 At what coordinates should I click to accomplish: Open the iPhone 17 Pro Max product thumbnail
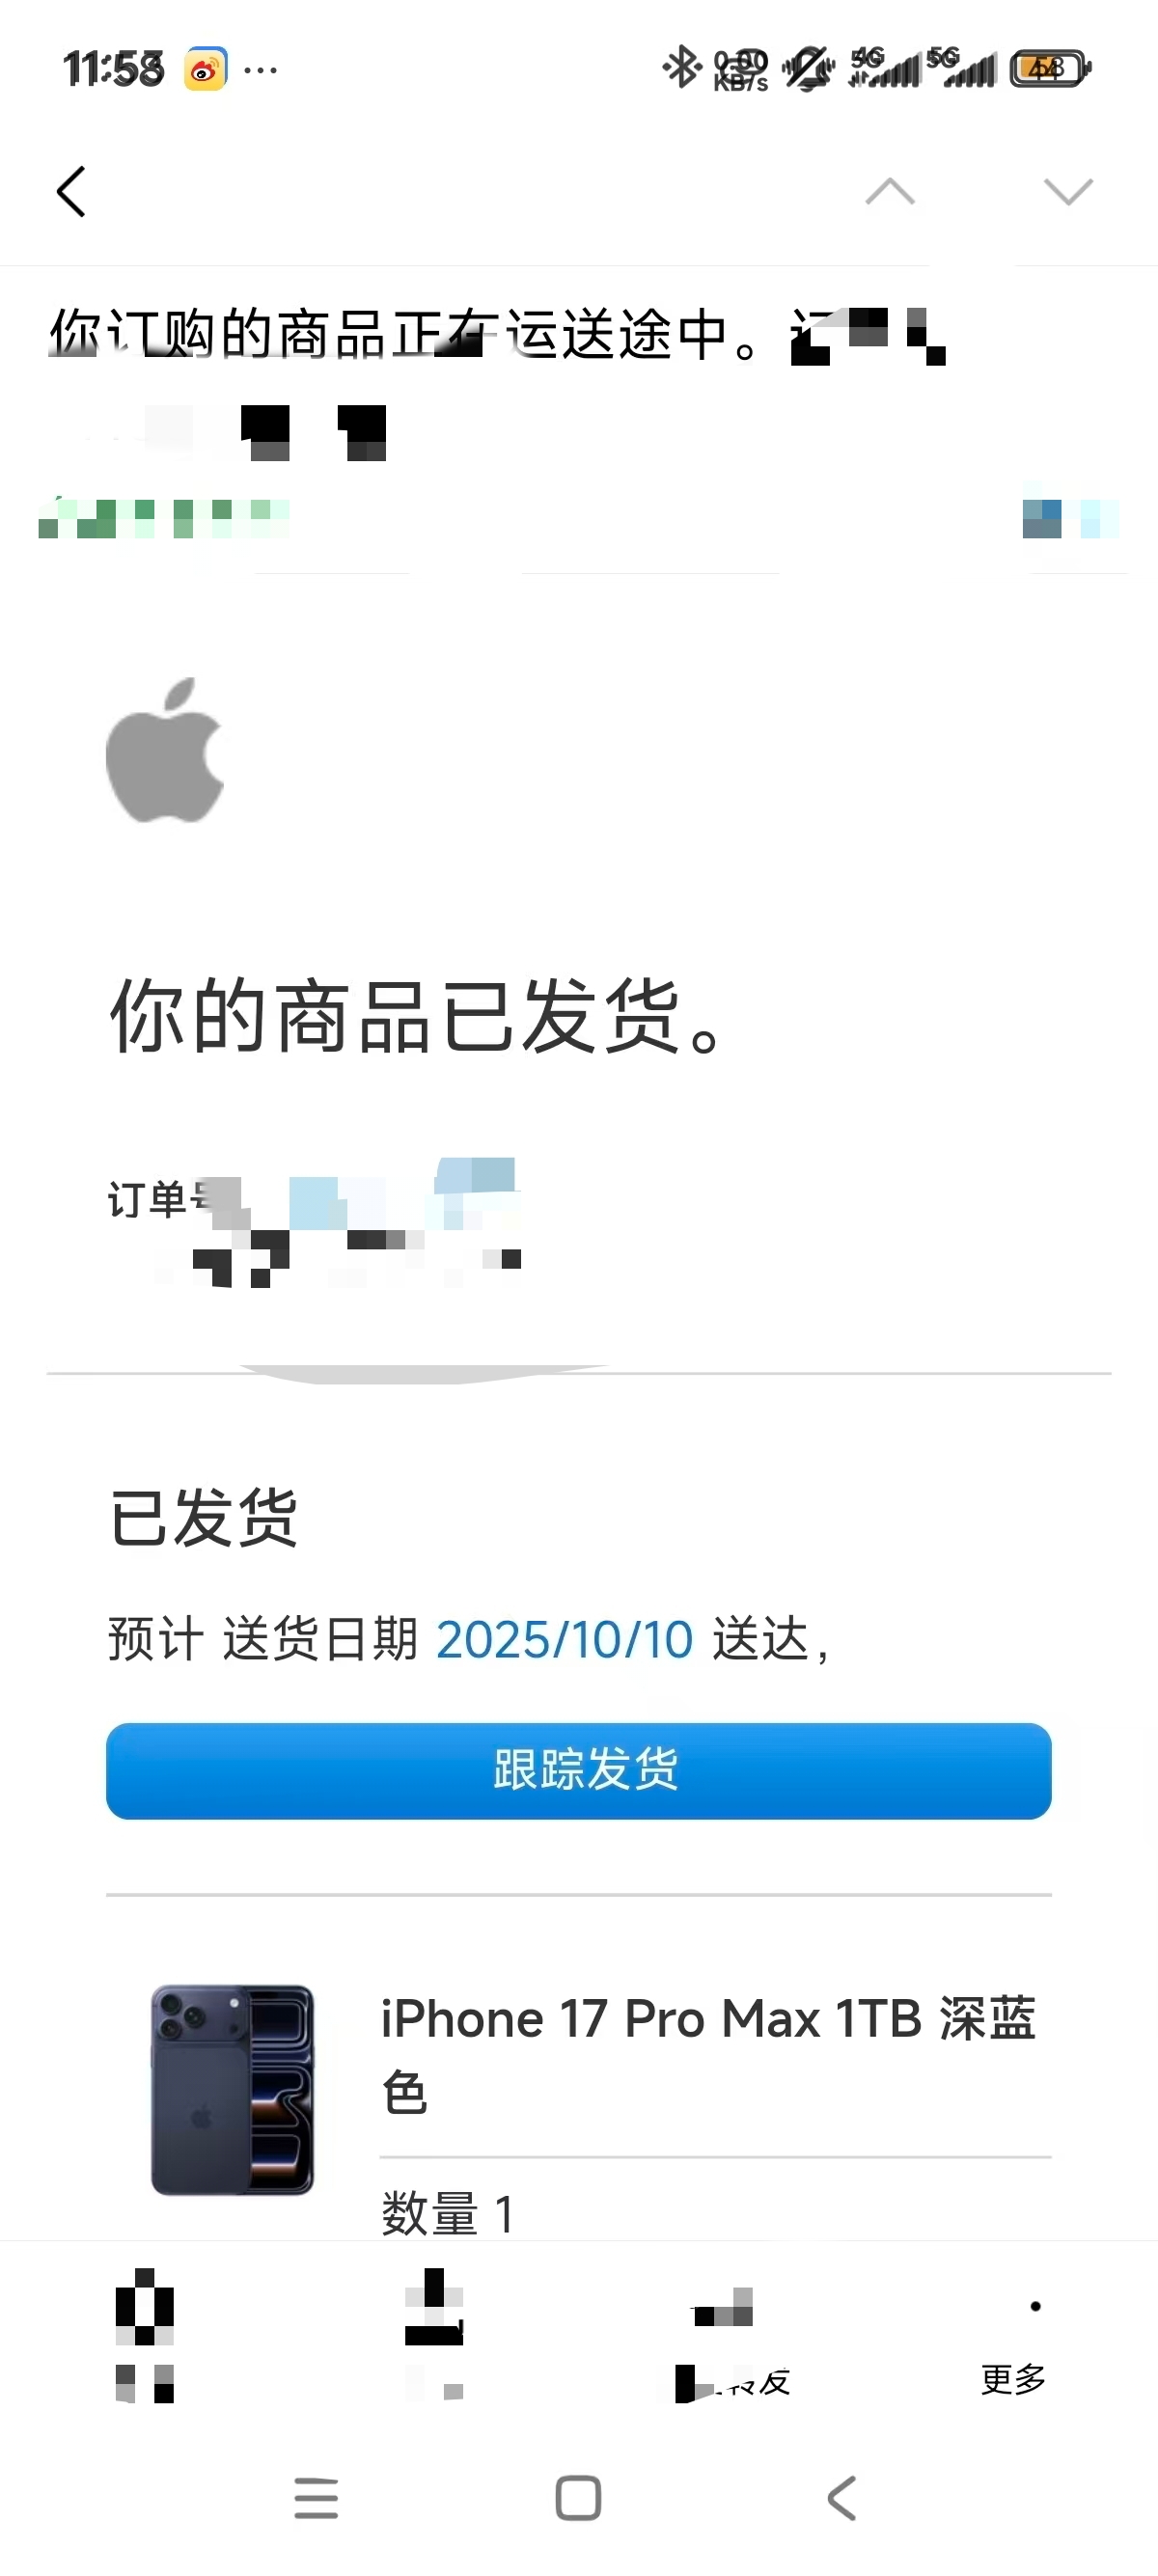pos(232,2089)
